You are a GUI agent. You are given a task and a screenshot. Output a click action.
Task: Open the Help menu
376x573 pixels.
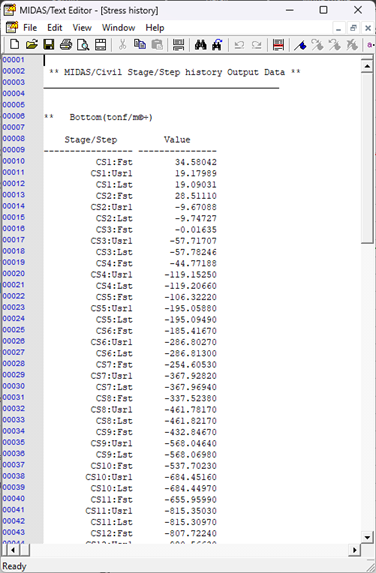[155, 28]
